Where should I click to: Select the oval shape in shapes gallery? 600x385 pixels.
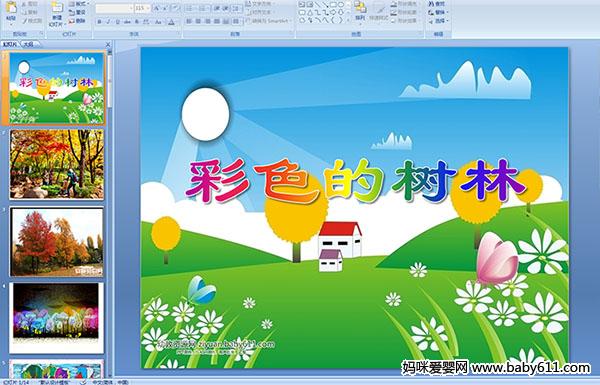341,4
